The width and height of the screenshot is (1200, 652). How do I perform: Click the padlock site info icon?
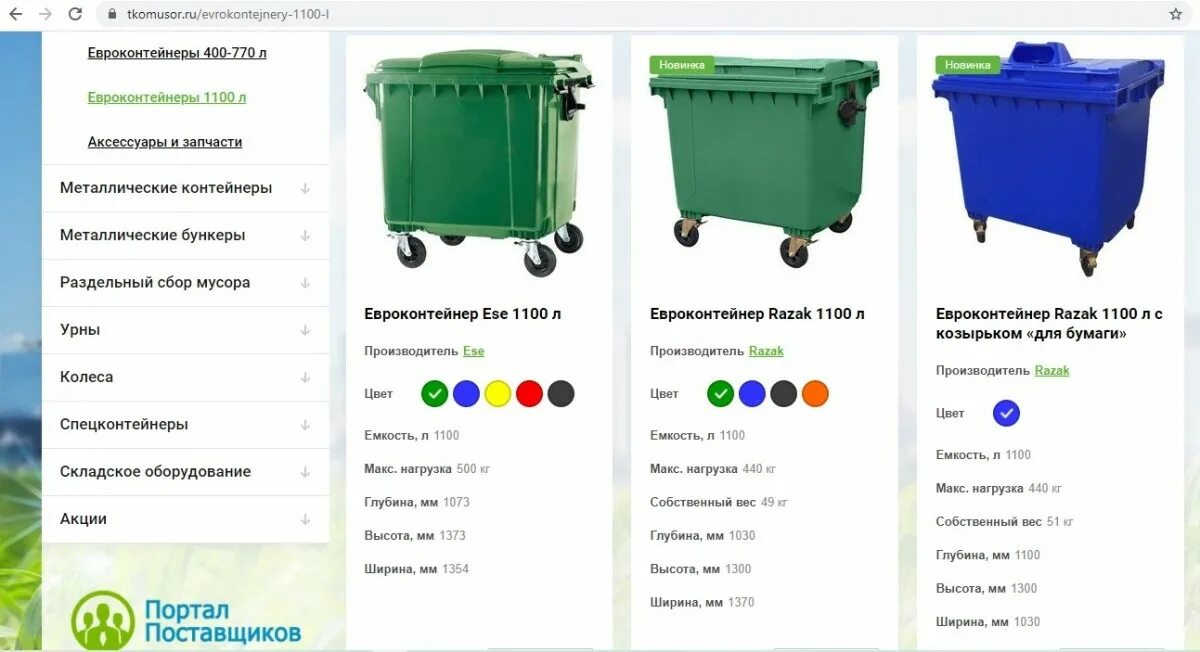(111, 15)
